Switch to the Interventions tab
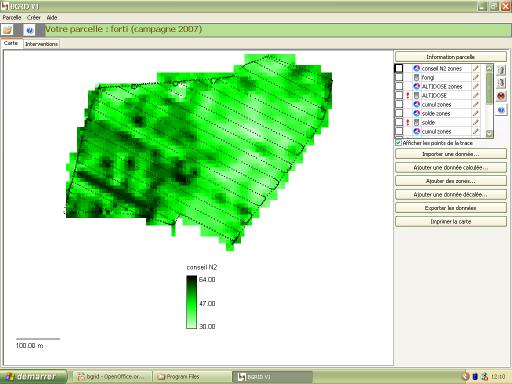Viewport: 512px width, 384px height. point(41,44)
